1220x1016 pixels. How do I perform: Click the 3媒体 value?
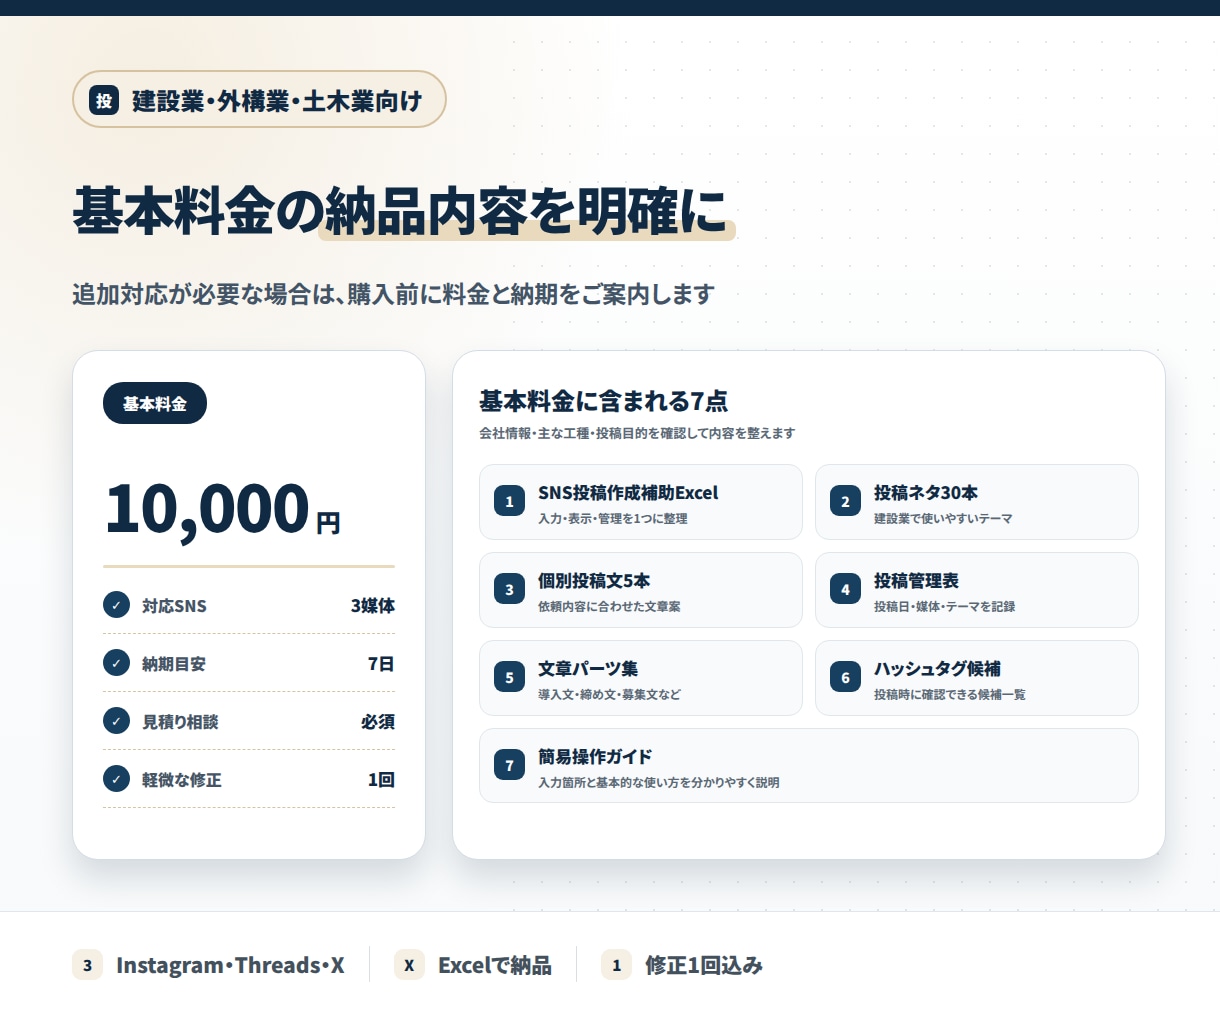coord(373,606)
